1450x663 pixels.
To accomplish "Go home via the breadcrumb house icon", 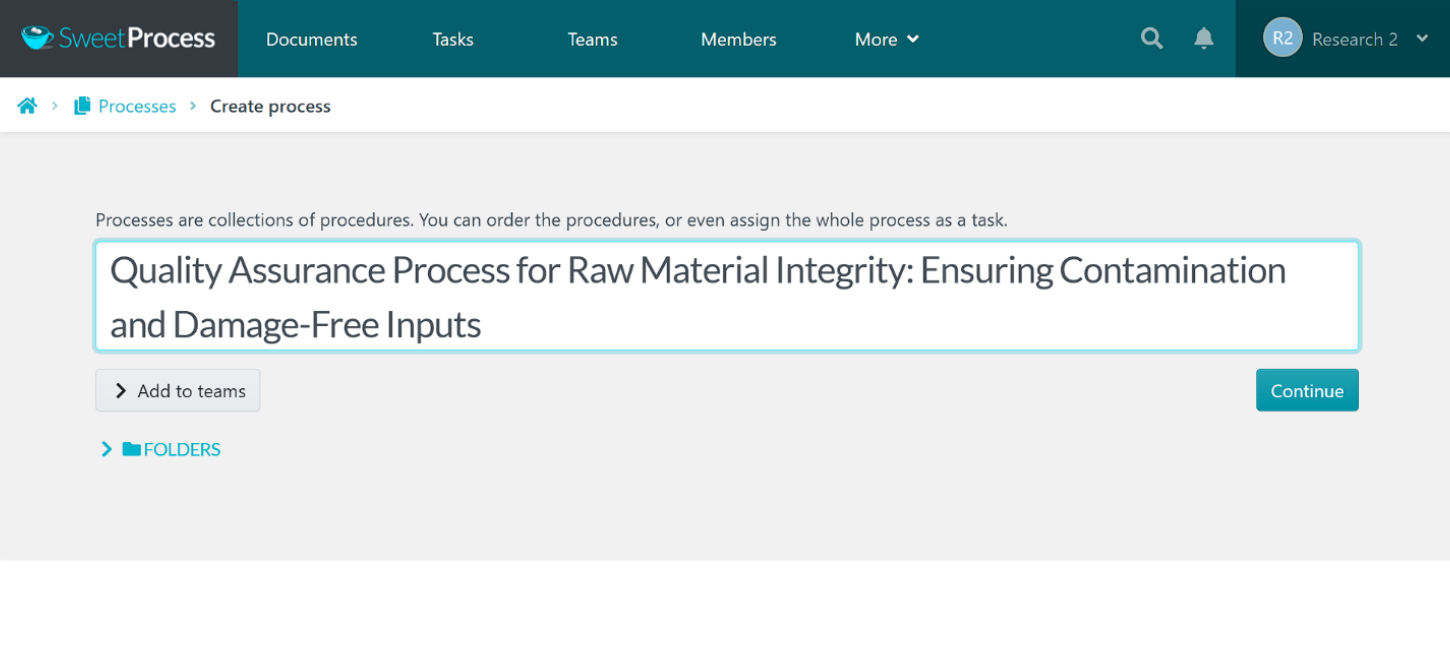I will point(27,106).
